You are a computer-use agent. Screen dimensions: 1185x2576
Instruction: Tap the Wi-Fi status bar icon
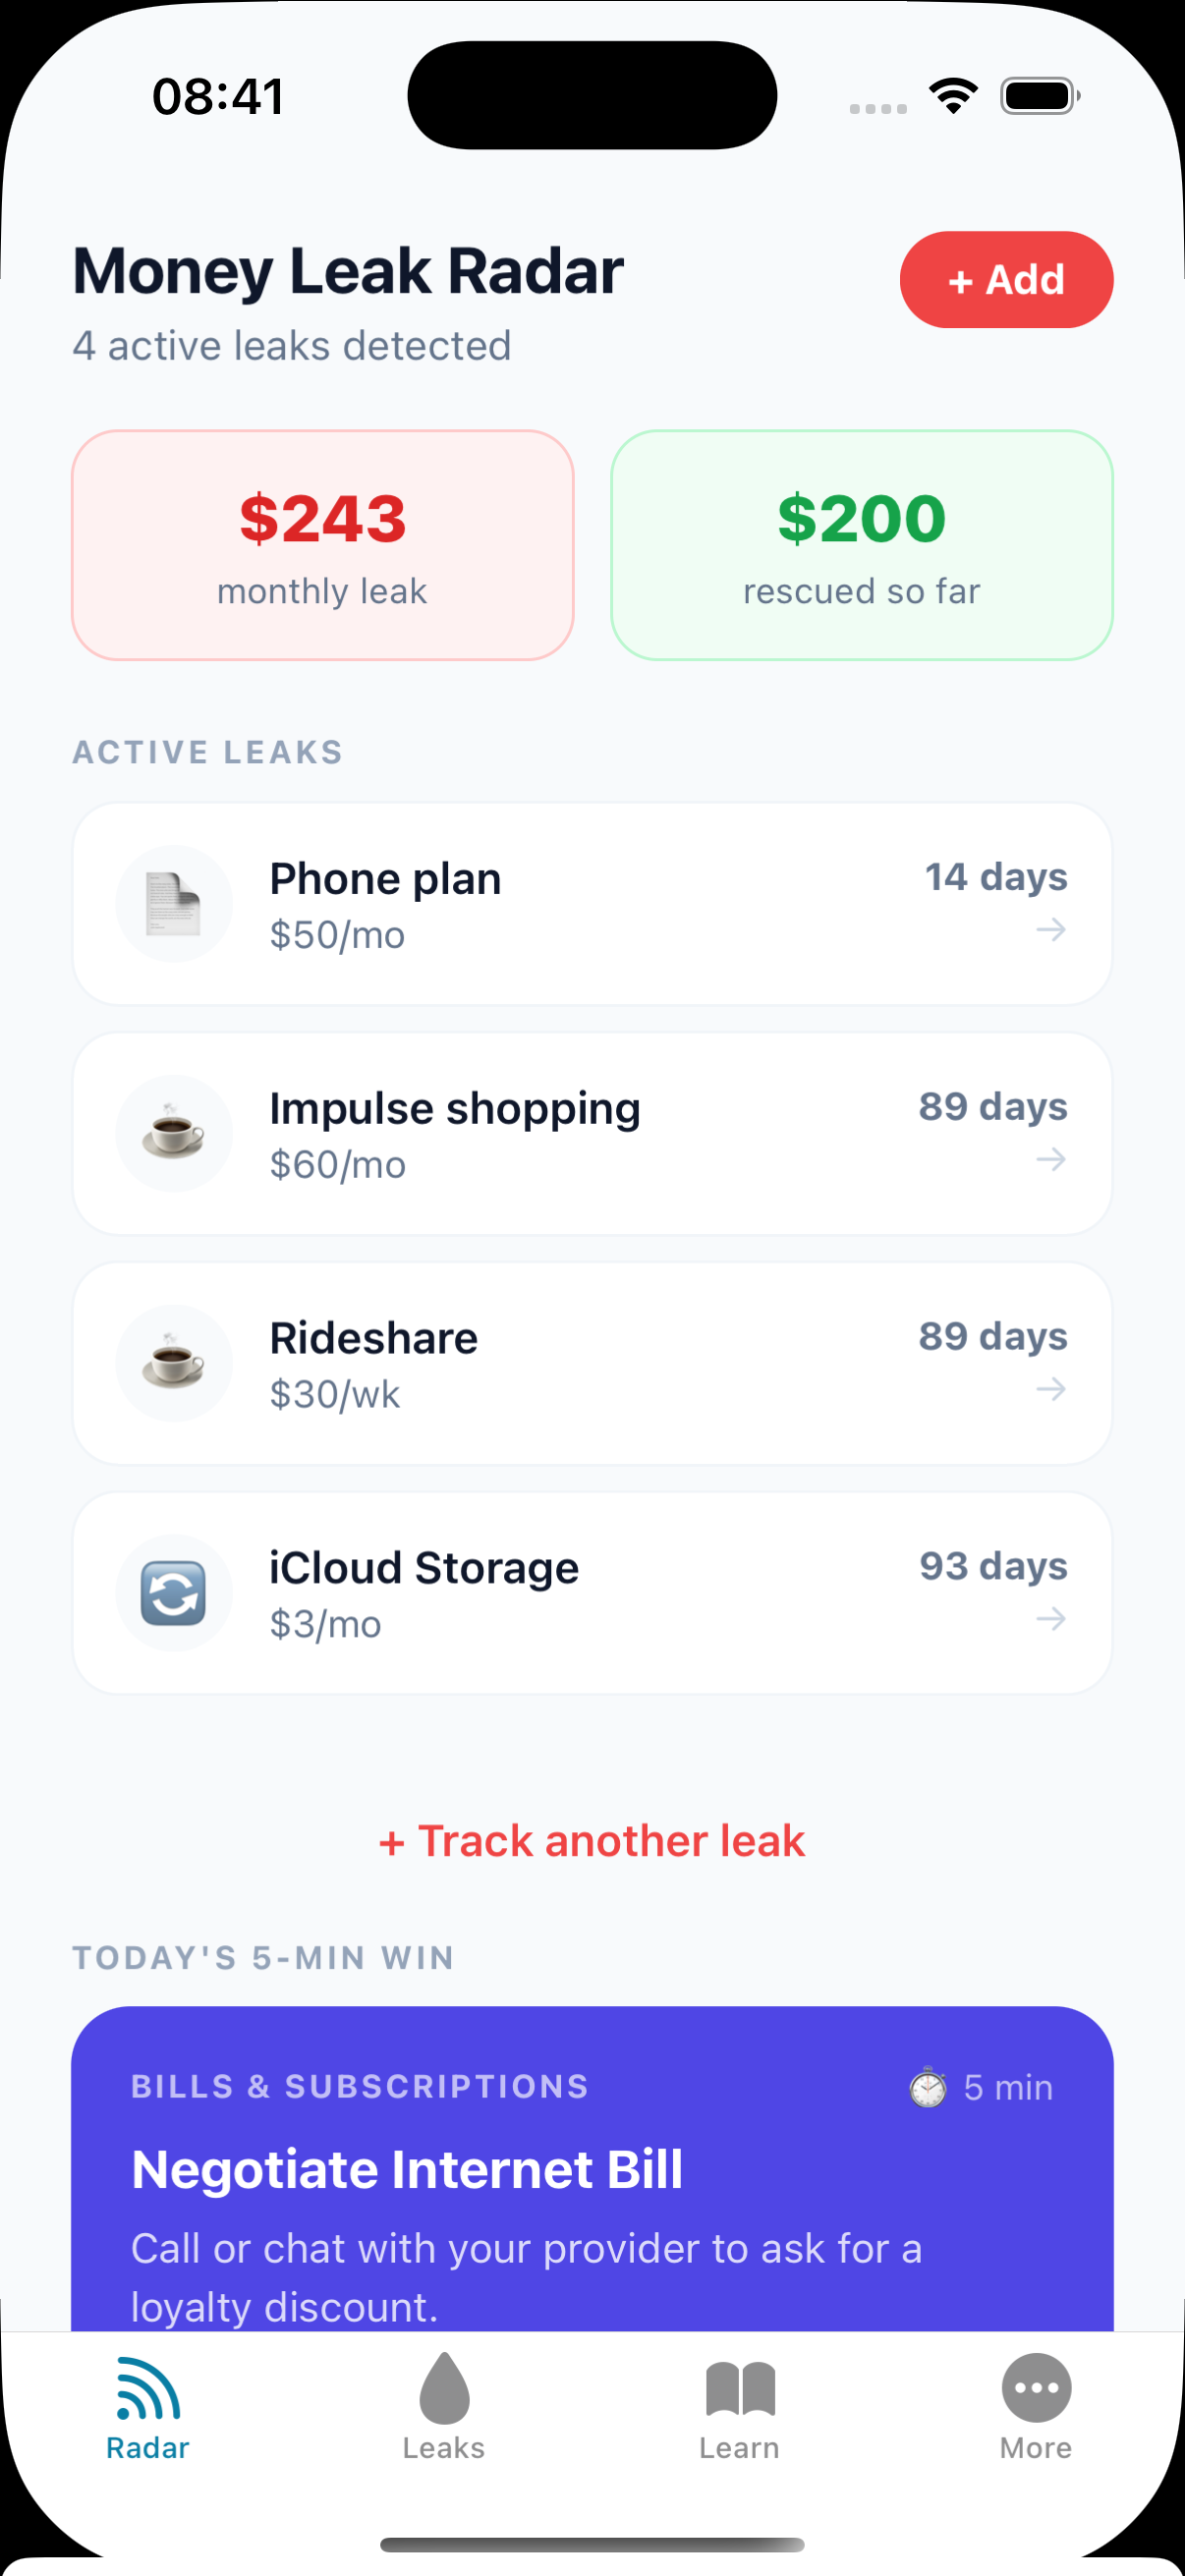tap(953, 96)
